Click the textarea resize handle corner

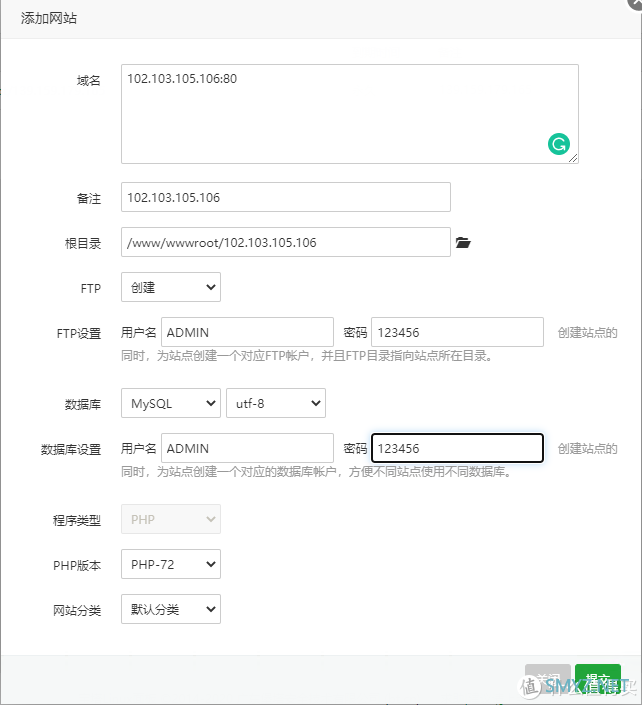click(x=573, y=158)
